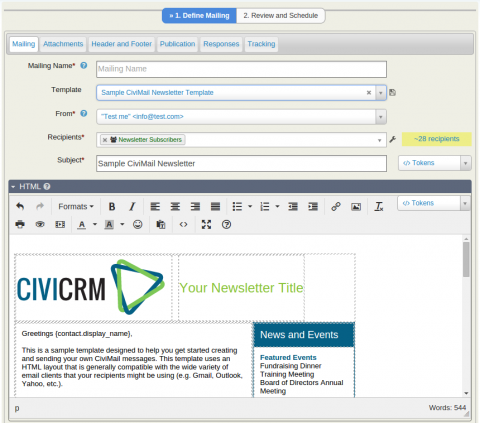
Task: Go to Define Mailing step
Action: (199, 16)
